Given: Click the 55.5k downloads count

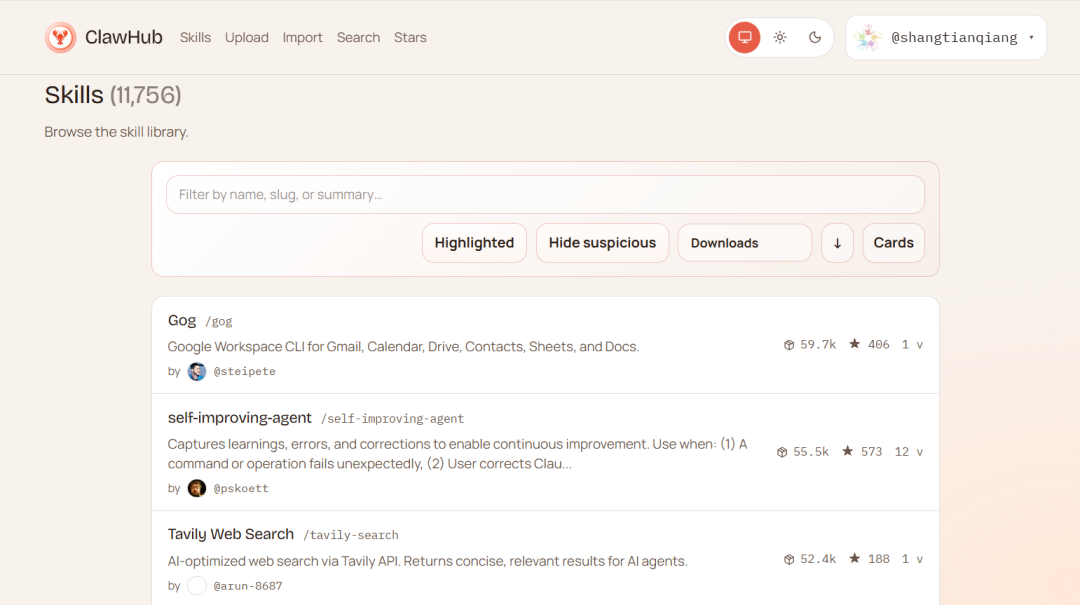Looking at the screenshot, I should pos(811,452).
